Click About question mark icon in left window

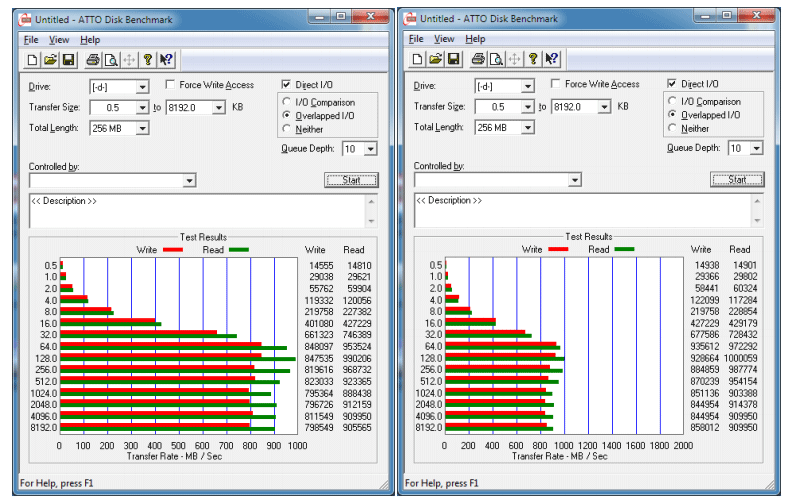coord(147,60)
